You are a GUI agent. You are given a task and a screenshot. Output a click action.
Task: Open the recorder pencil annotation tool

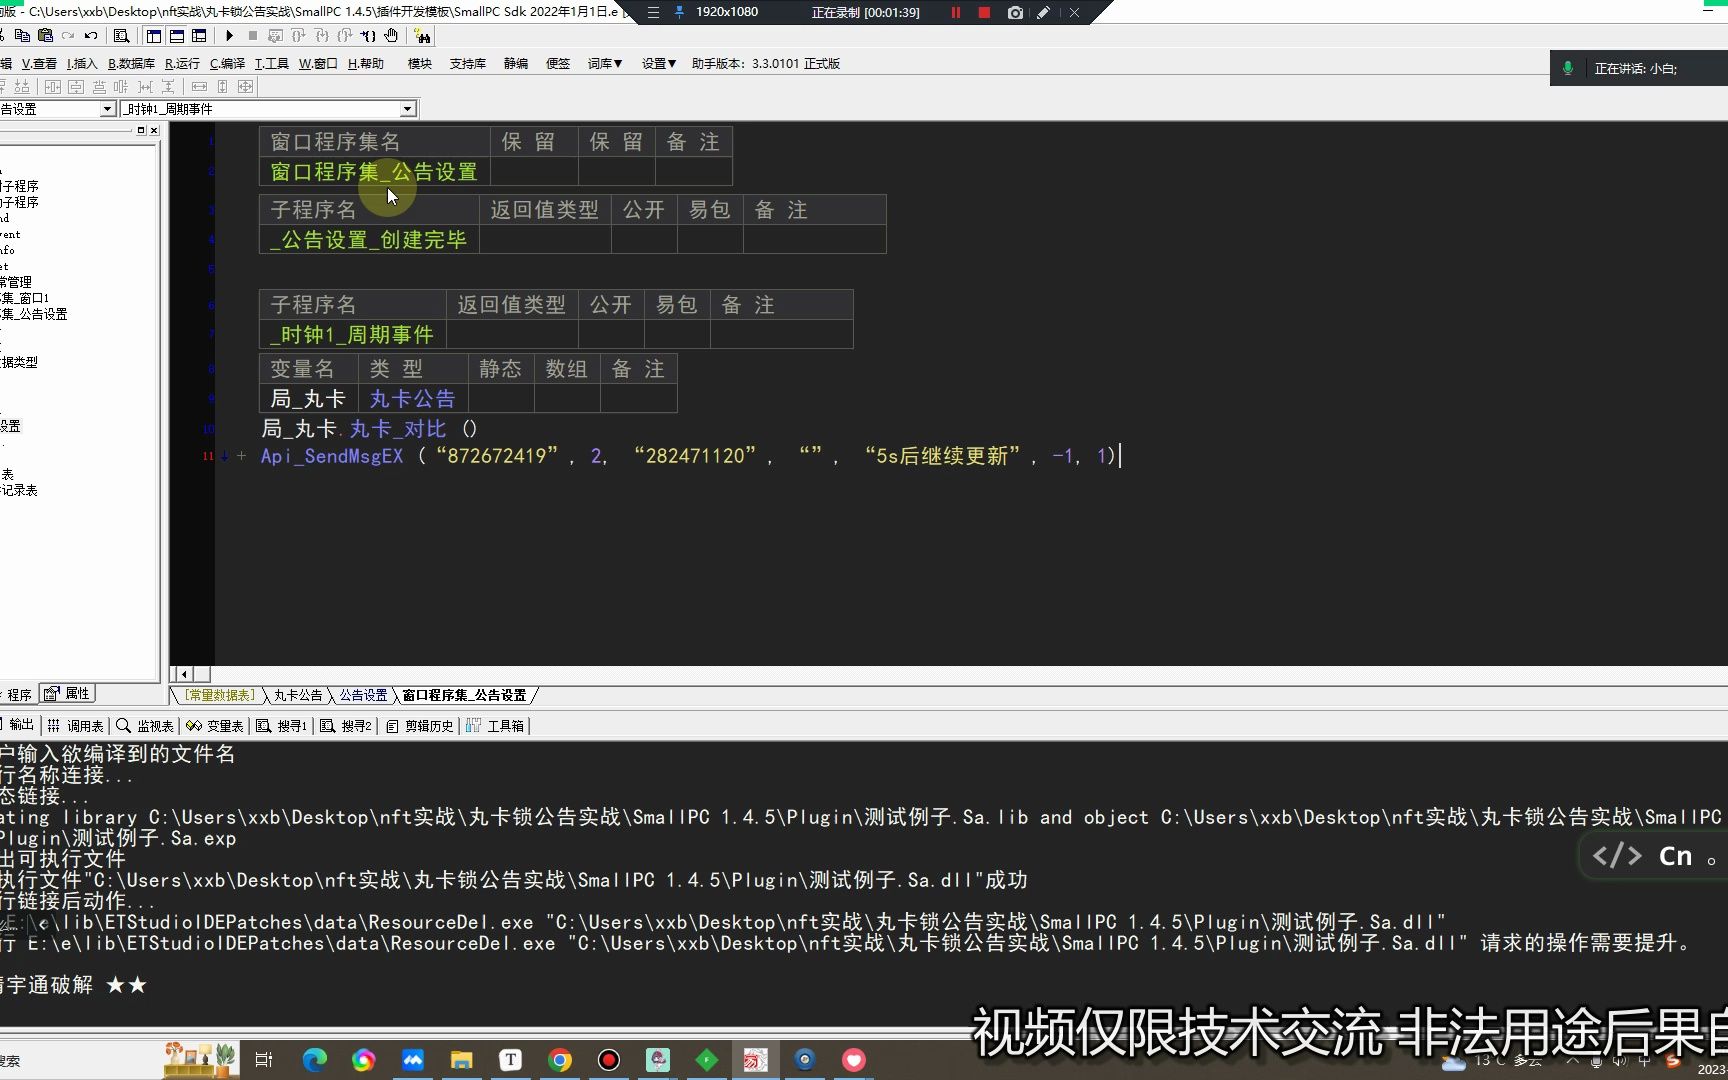point(1044,12)
